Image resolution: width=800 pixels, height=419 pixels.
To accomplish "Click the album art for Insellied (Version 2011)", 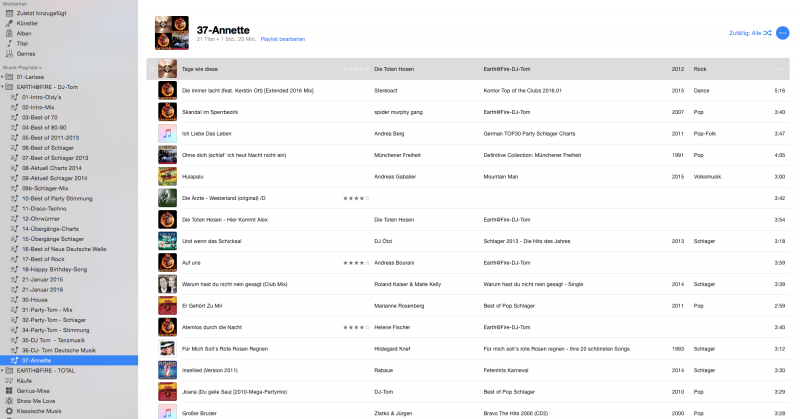I will click(x=167, y=370).
